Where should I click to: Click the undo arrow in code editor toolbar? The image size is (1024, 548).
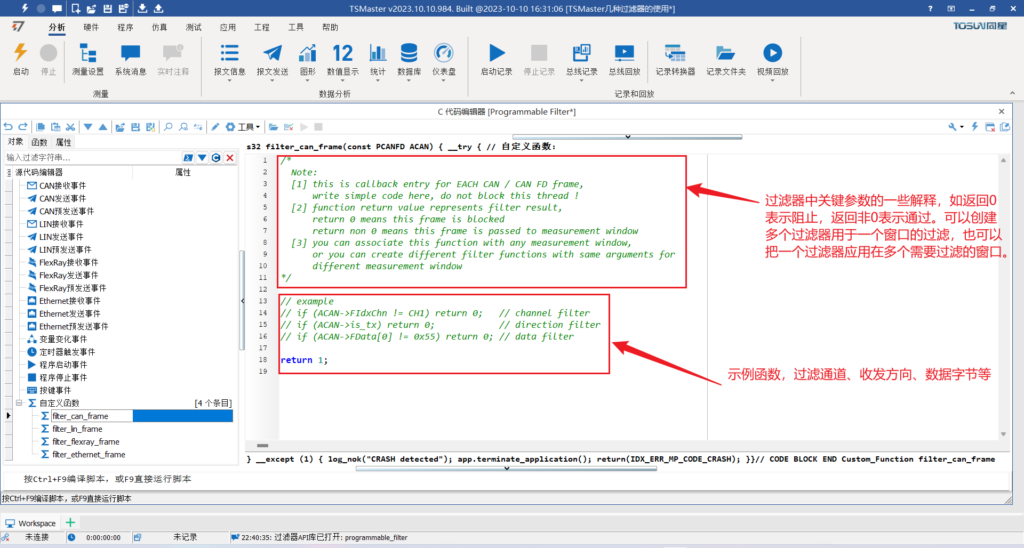9,127
